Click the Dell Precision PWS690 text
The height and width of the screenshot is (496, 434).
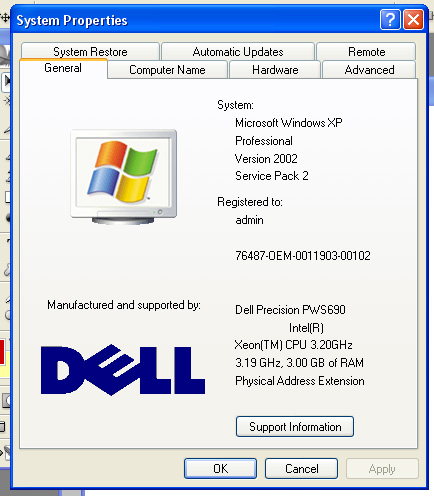[x=290, y=310]
